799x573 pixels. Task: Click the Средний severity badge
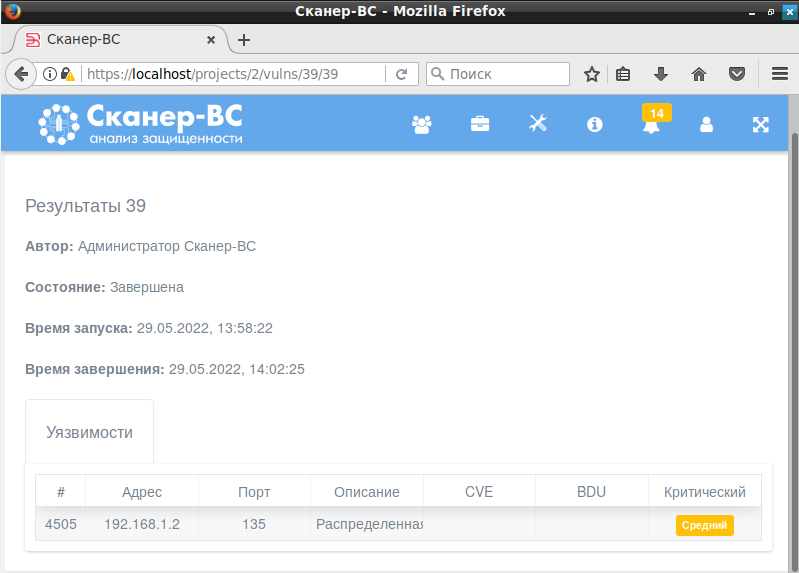[704, 525]
